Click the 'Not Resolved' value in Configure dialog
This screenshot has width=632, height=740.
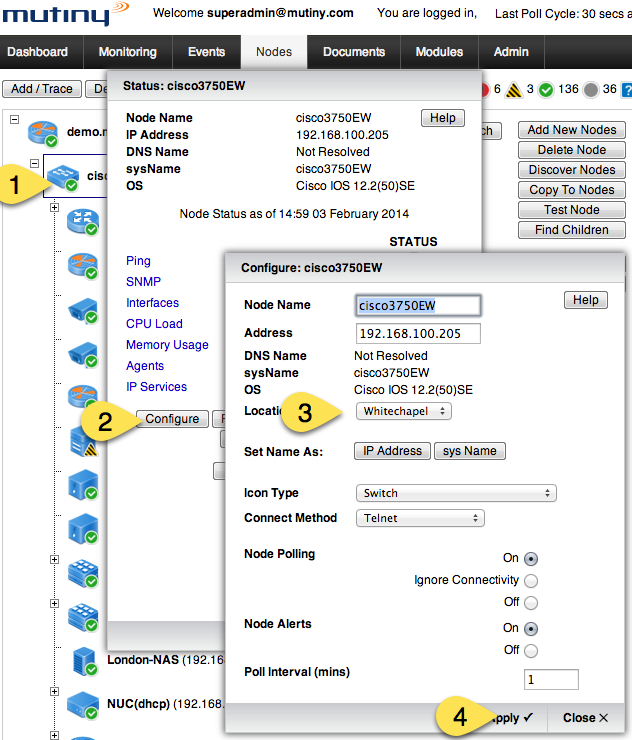pos(391,356)
